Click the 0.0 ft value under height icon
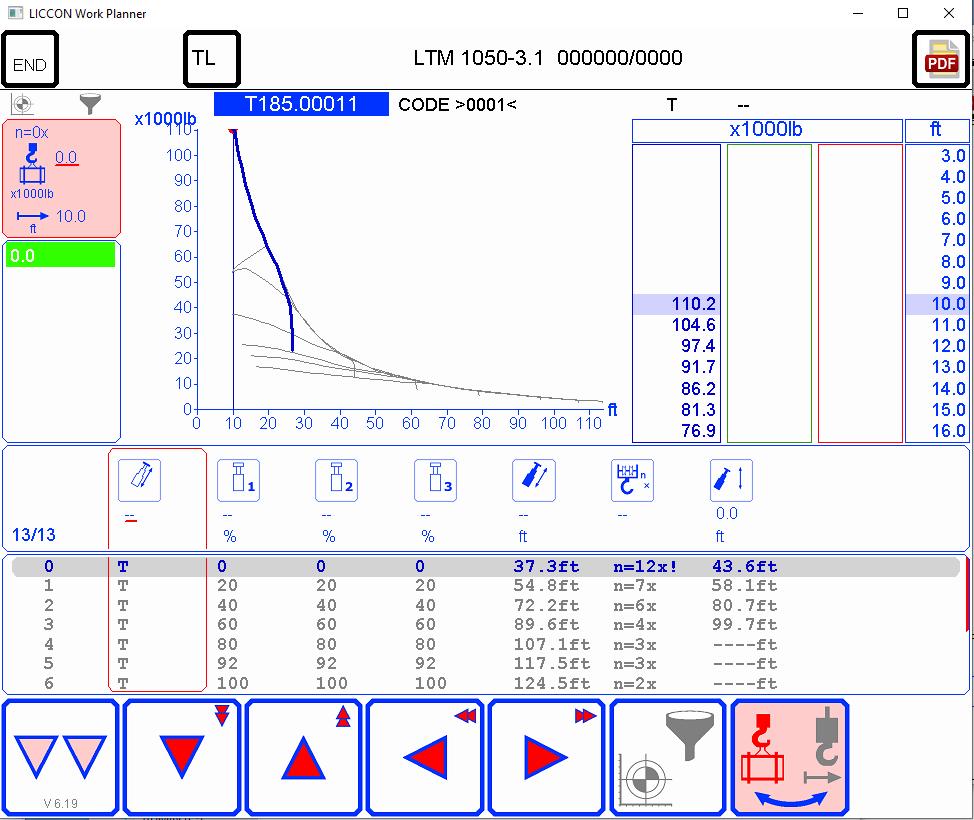The image size is (974, 820). coord(726,514)
